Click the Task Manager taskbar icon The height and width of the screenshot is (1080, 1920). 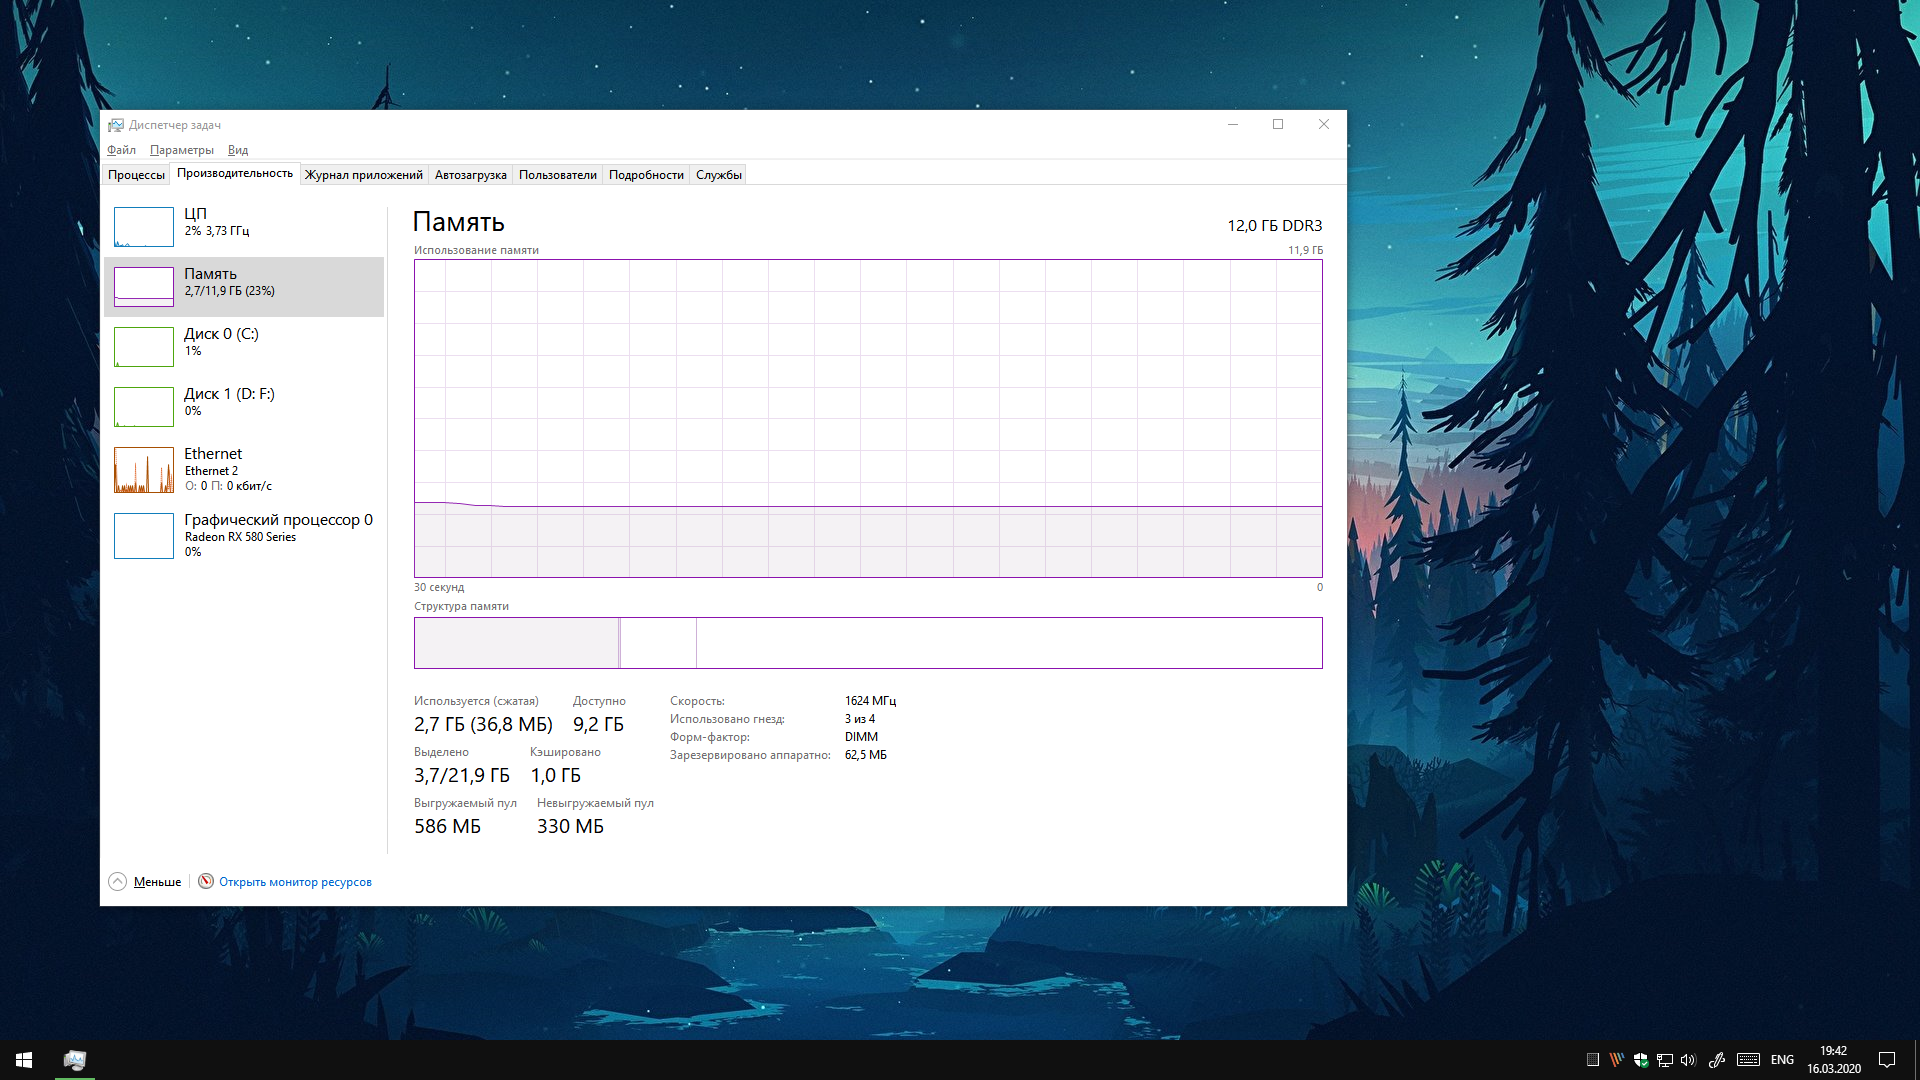pos(75,1060)
